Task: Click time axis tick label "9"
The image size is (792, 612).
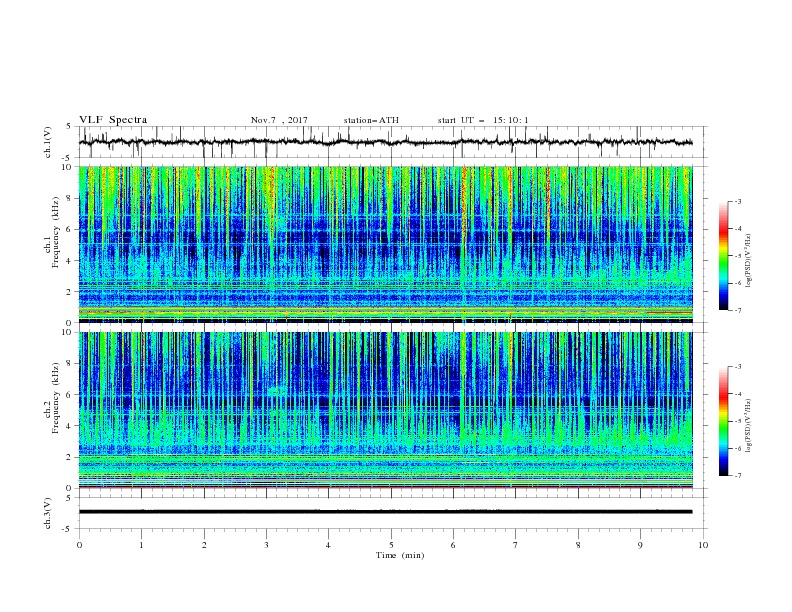Action: tap(640, 545)
